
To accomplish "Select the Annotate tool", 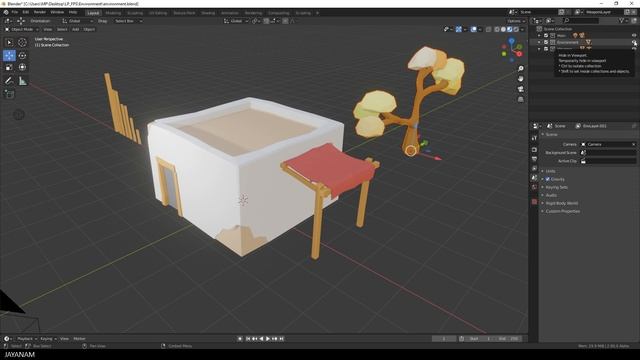I will (9, 81).
